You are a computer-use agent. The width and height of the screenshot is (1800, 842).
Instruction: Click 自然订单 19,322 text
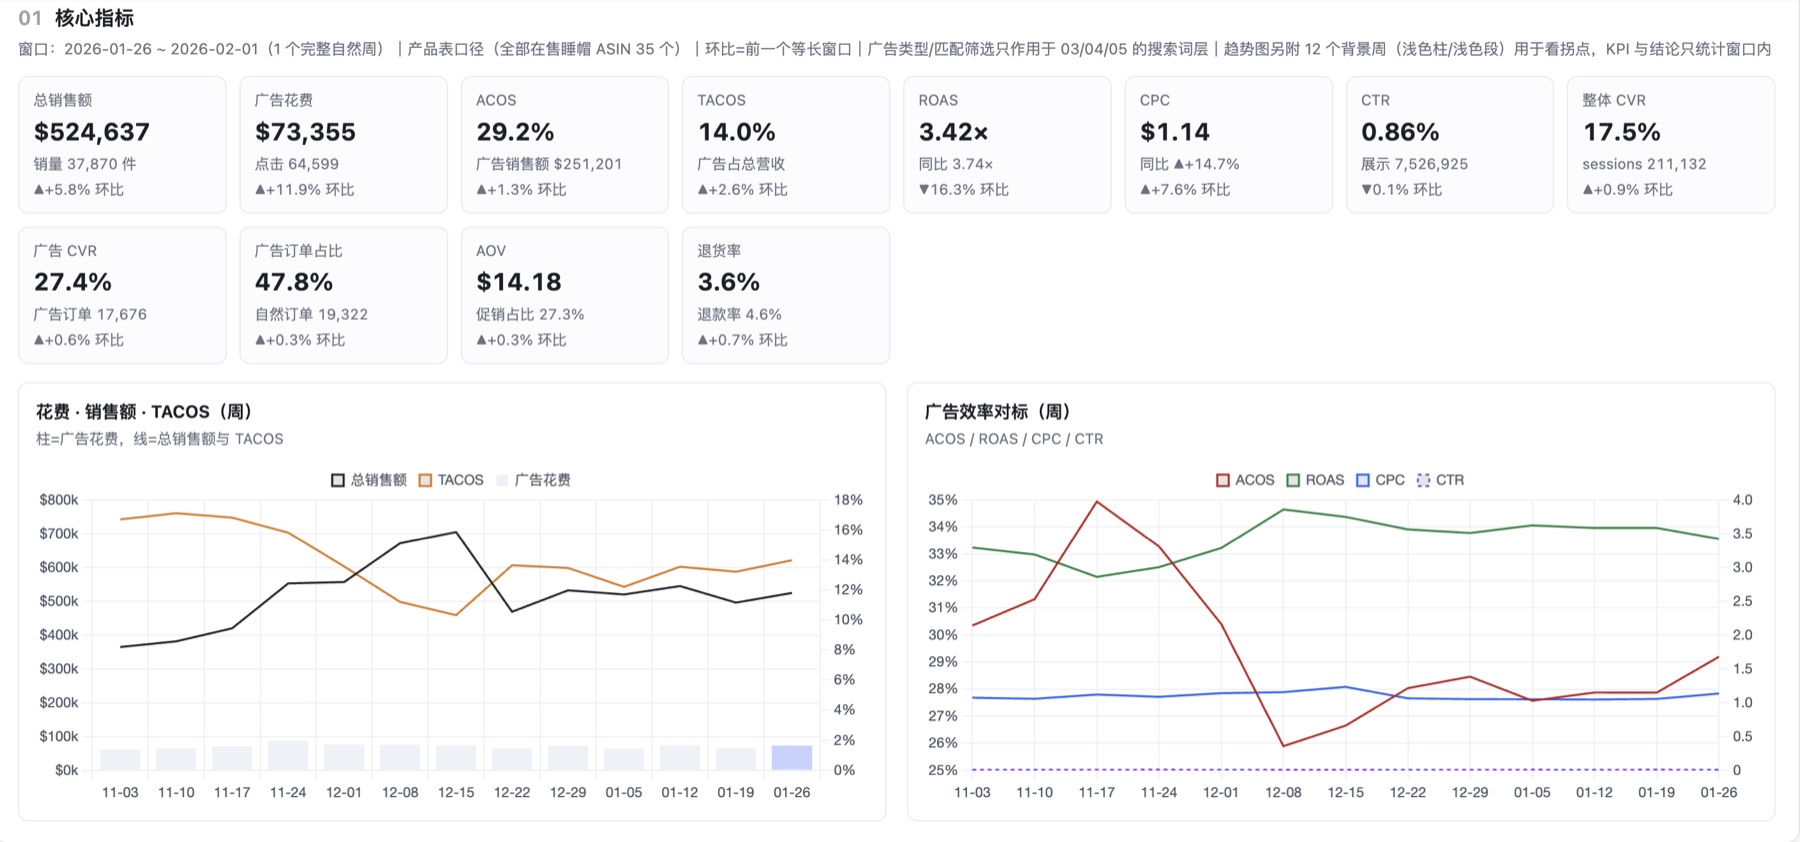[x=311, y=314]
